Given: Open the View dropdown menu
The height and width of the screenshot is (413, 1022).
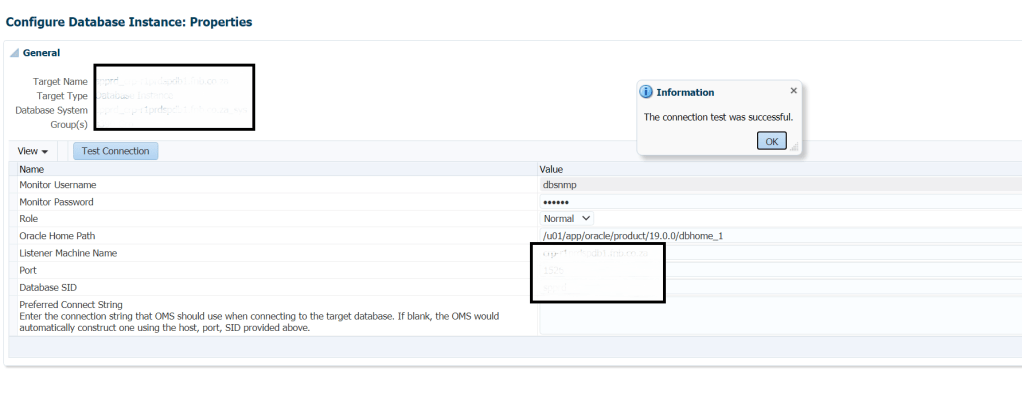Looking at the screenshot, I should [x=33, y=151].
